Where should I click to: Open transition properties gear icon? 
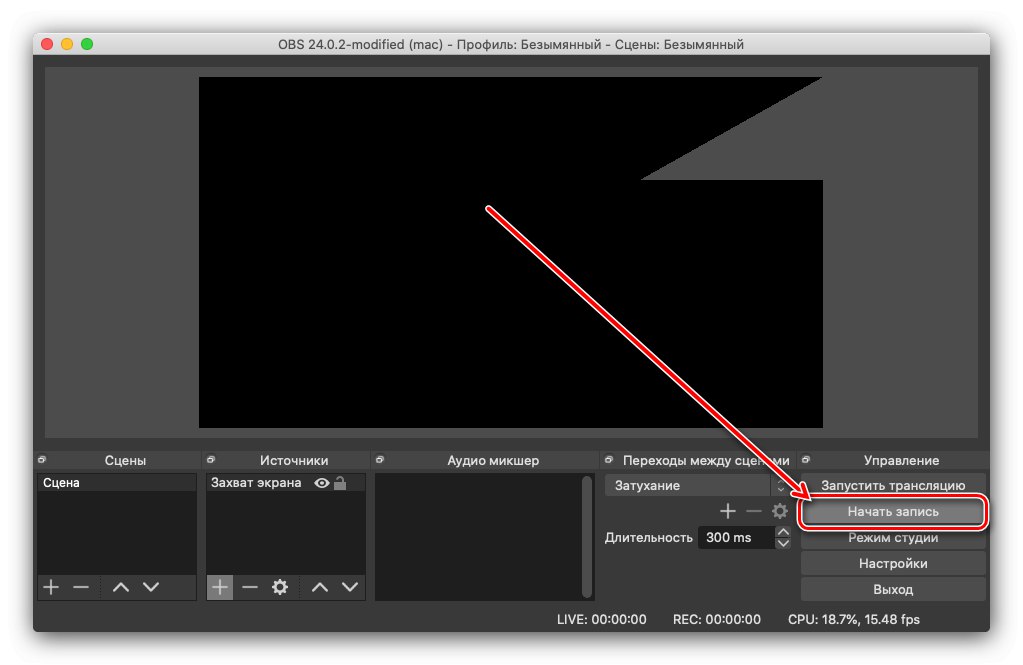tap(780, 511)
